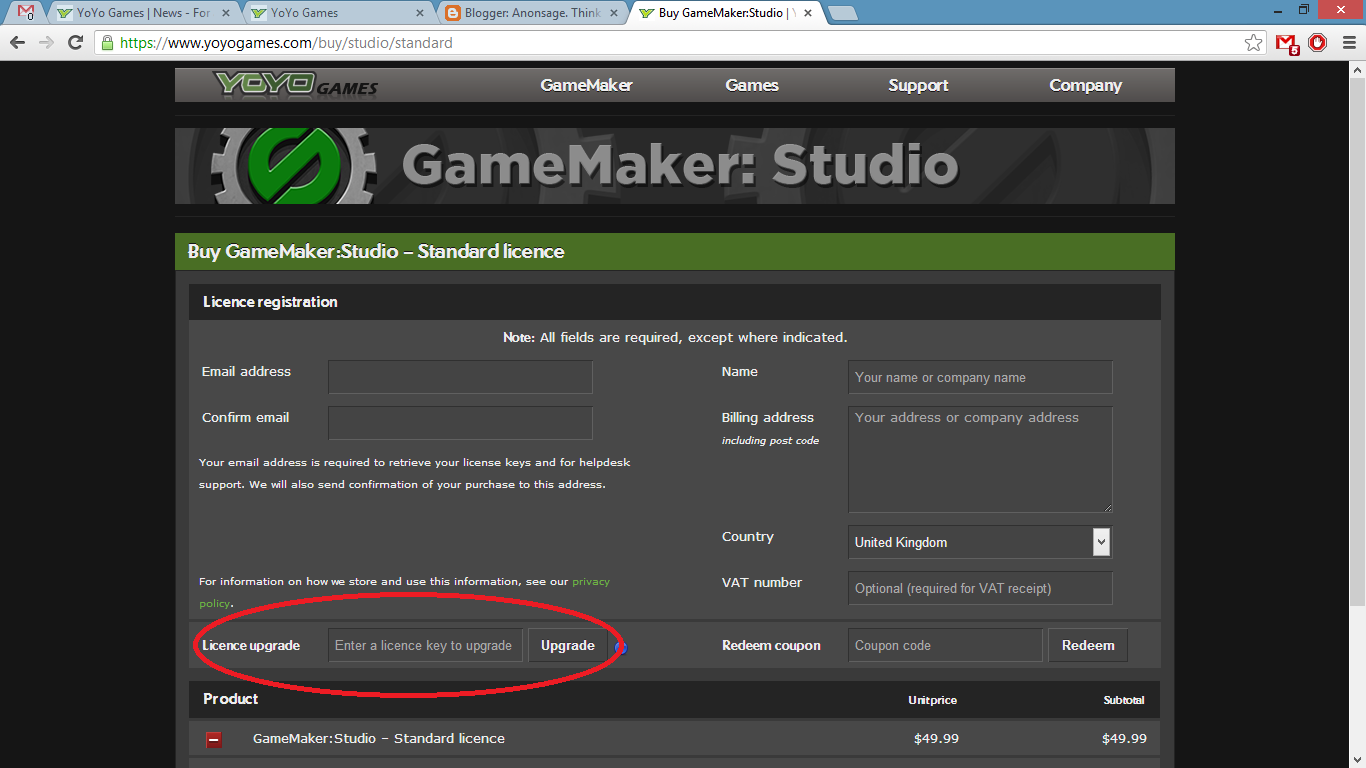Click the page's vertical scrollbar up arrow

click(x=1357, y=70)
